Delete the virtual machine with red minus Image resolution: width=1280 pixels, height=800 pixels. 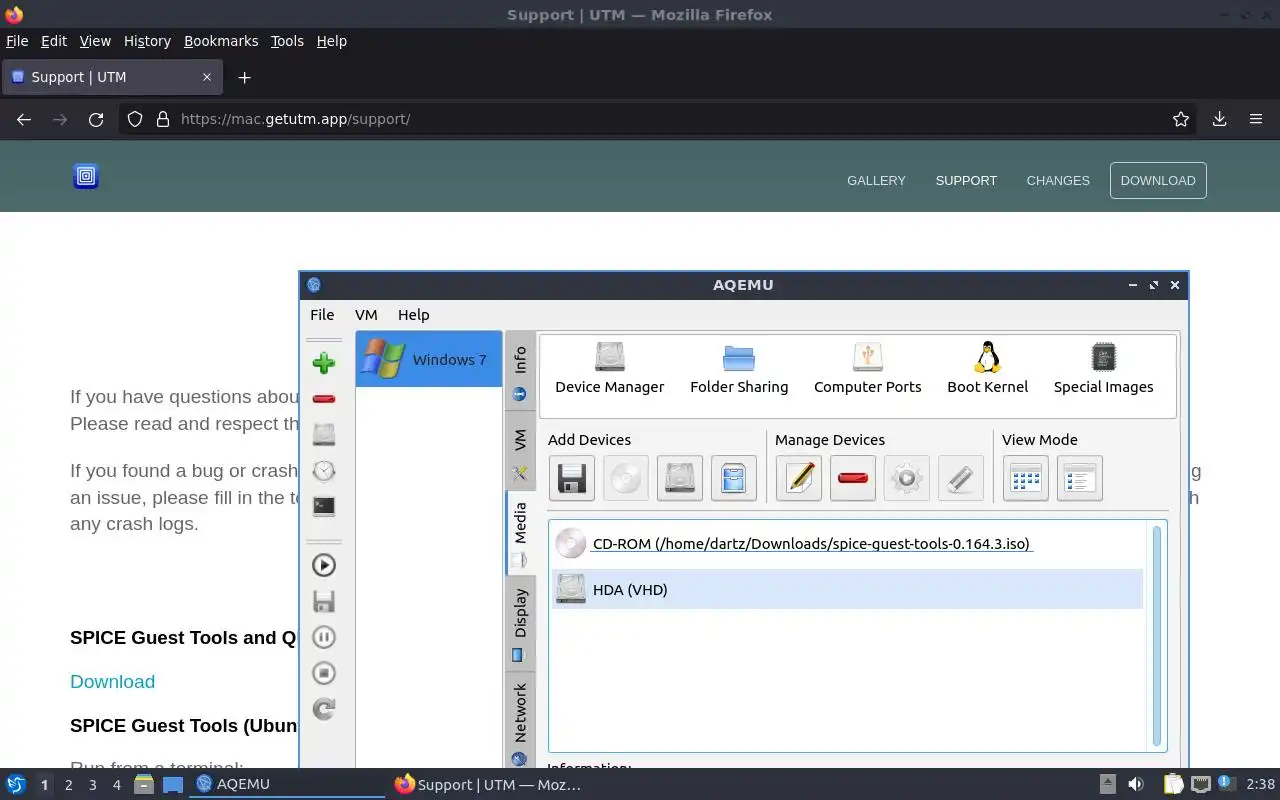point(323,399)
